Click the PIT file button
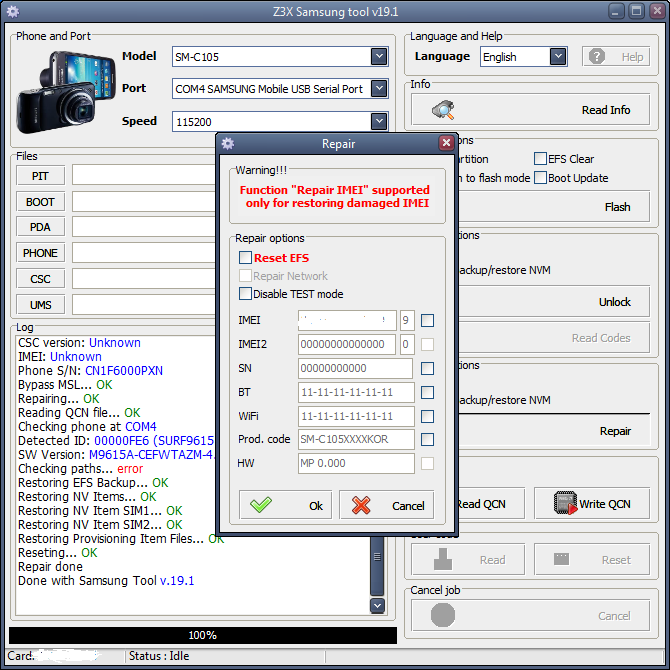 pyautogui.click(x=41, y=176)
